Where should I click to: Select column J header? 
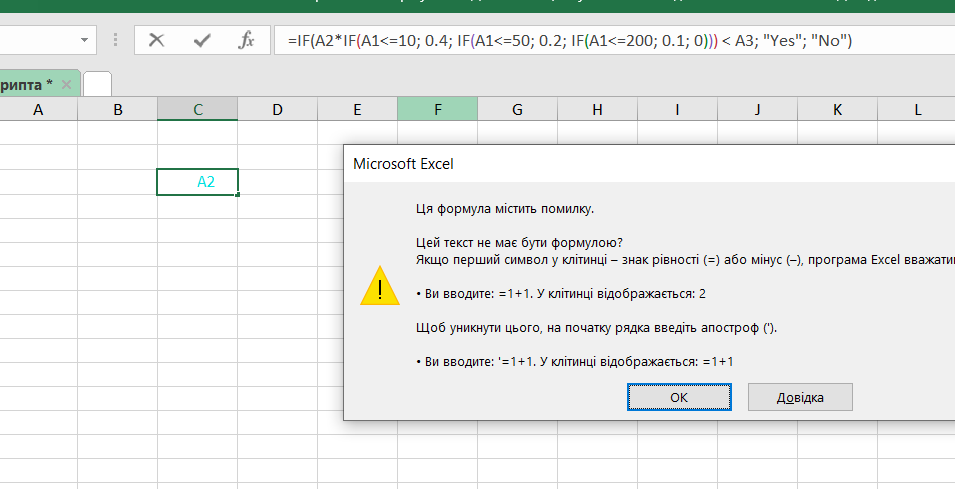tap(757, 110)
